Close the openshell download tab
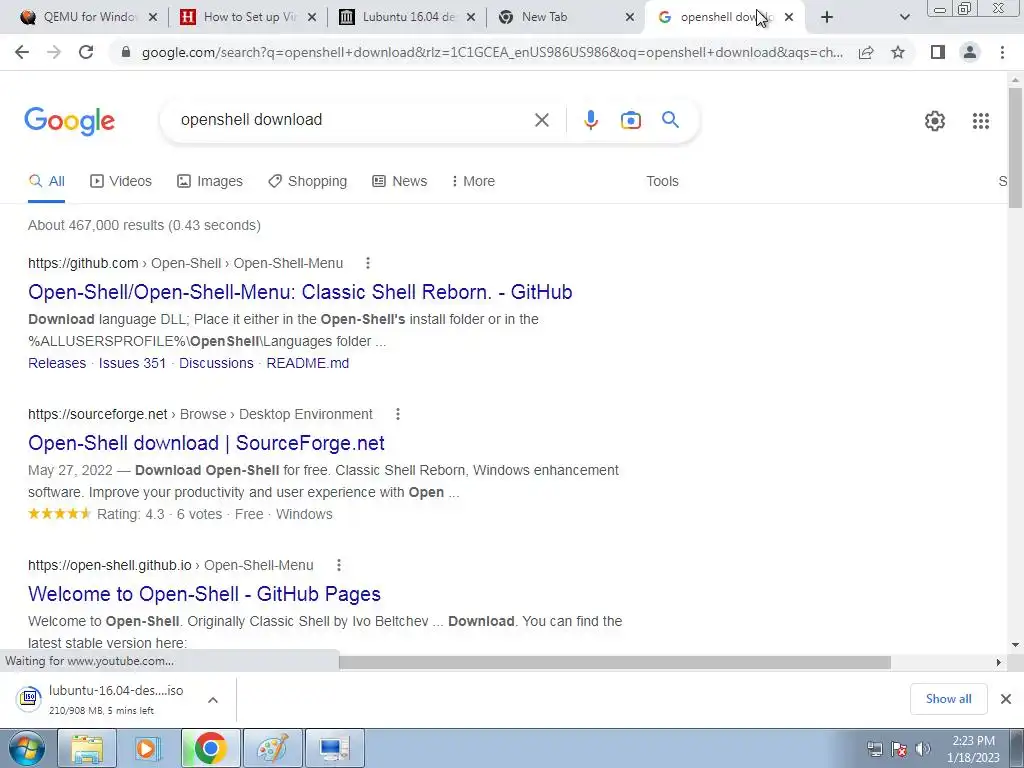The width and height of the screenshot is (1024, 768). click(x=789, y=17)
